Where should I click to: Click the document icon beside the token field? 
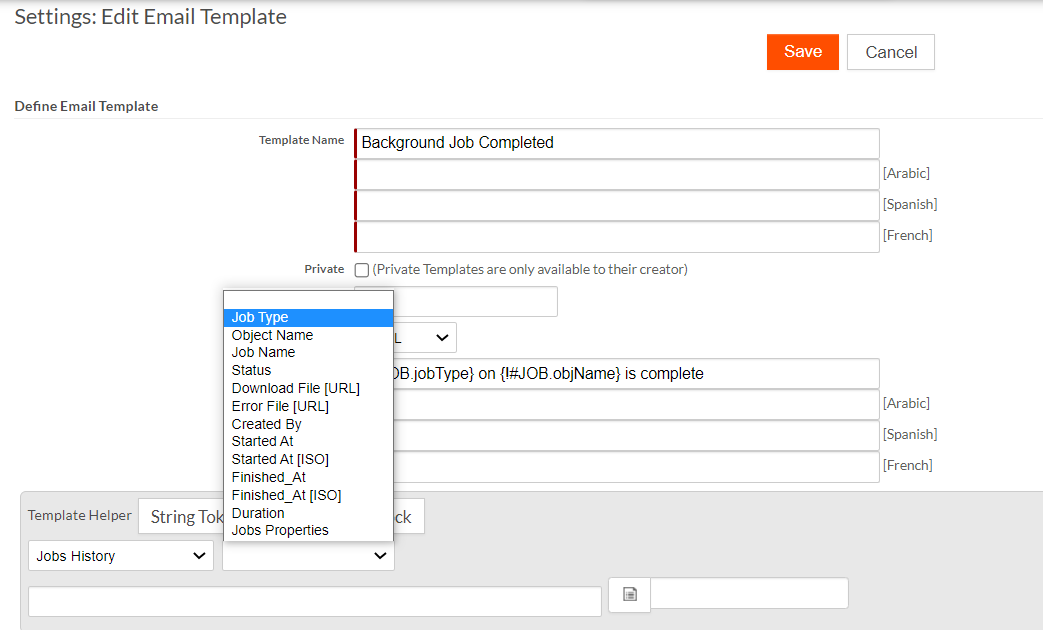click(x=629, y=594)
